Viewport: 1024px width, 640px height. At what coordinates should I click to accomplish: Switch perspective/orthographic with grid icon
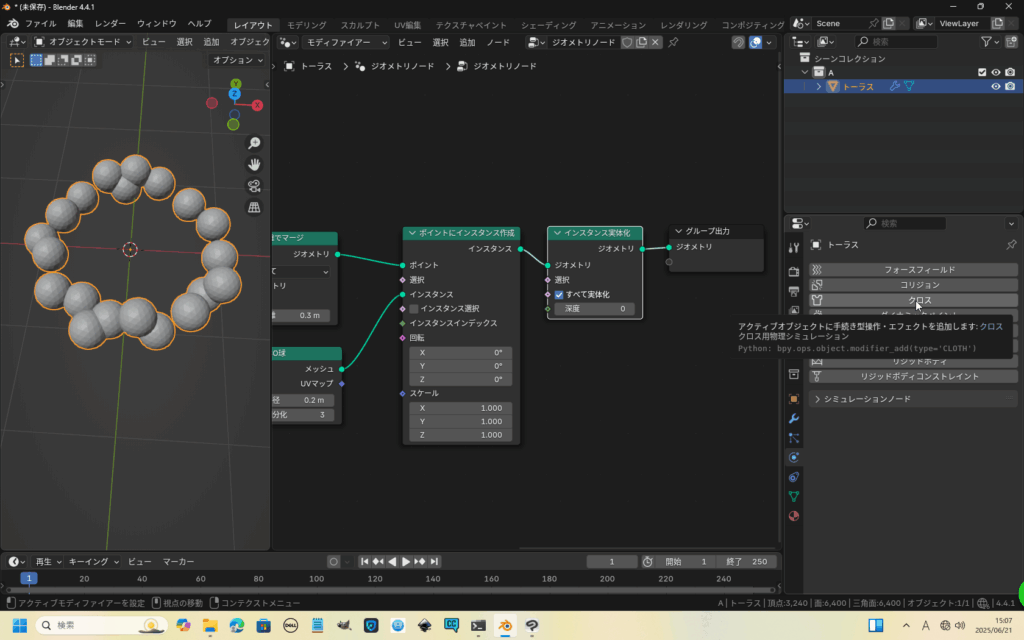(x=254, y=208)
